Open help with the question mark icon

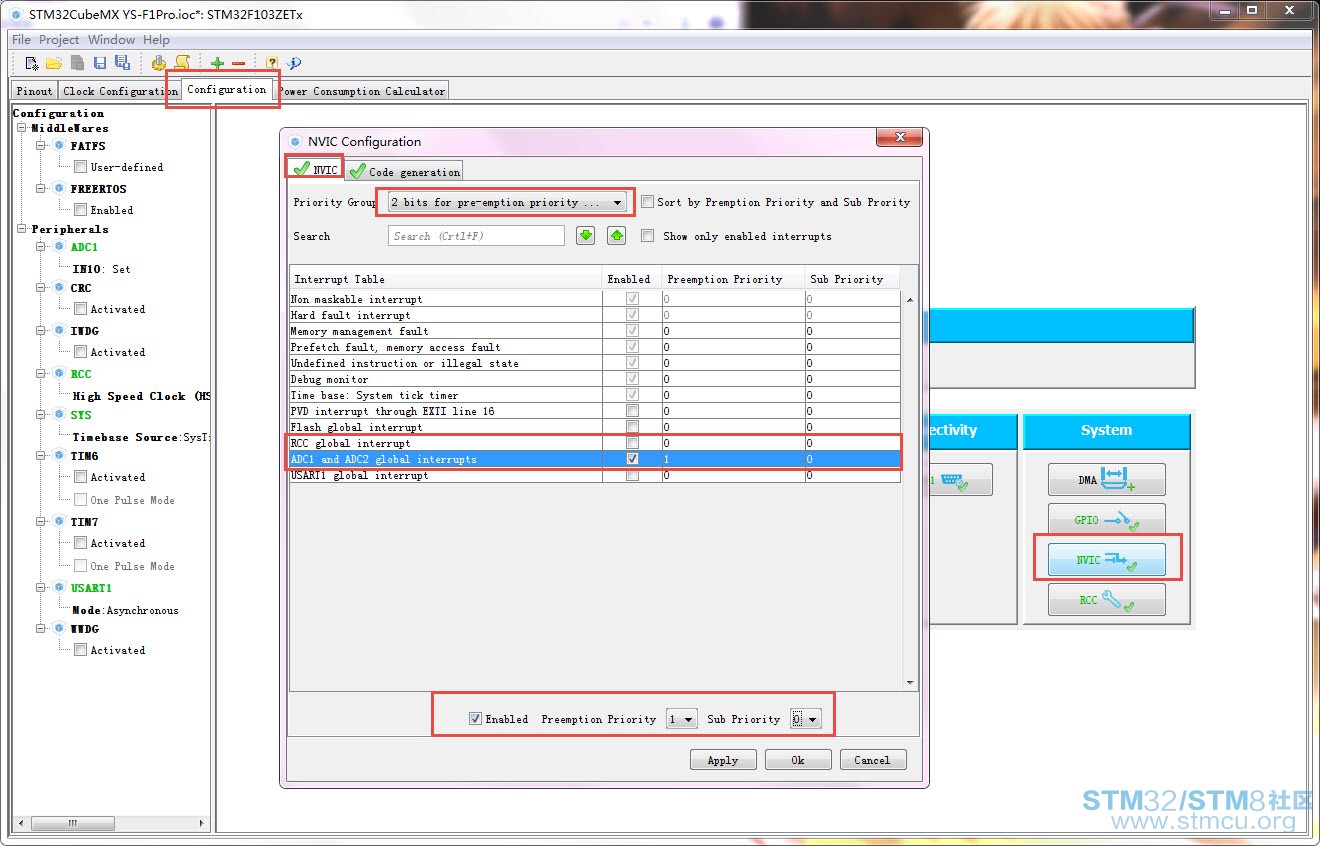(272, 63)
